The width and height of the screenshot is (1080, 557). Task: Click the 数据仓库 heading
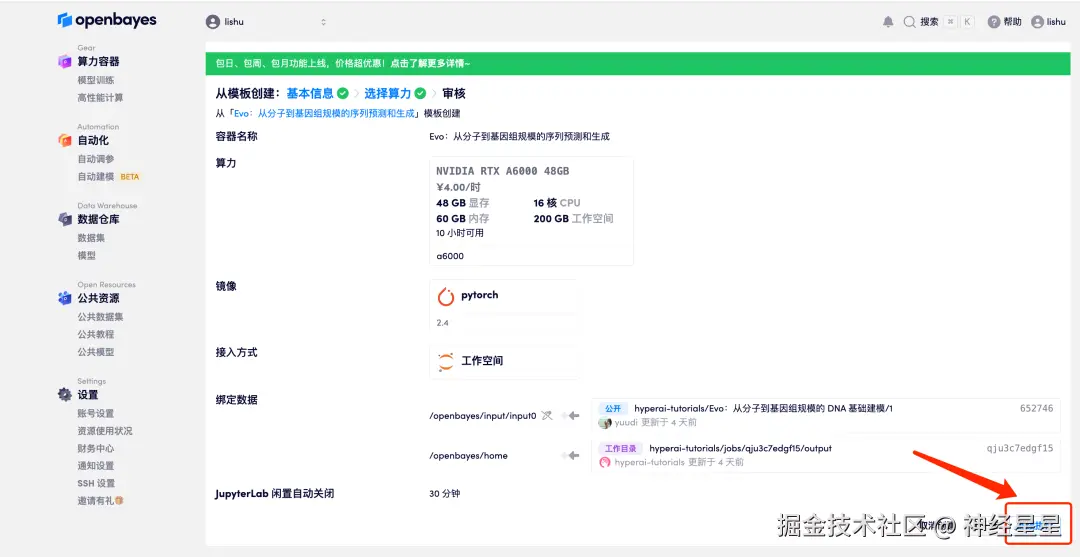[98, 219]
